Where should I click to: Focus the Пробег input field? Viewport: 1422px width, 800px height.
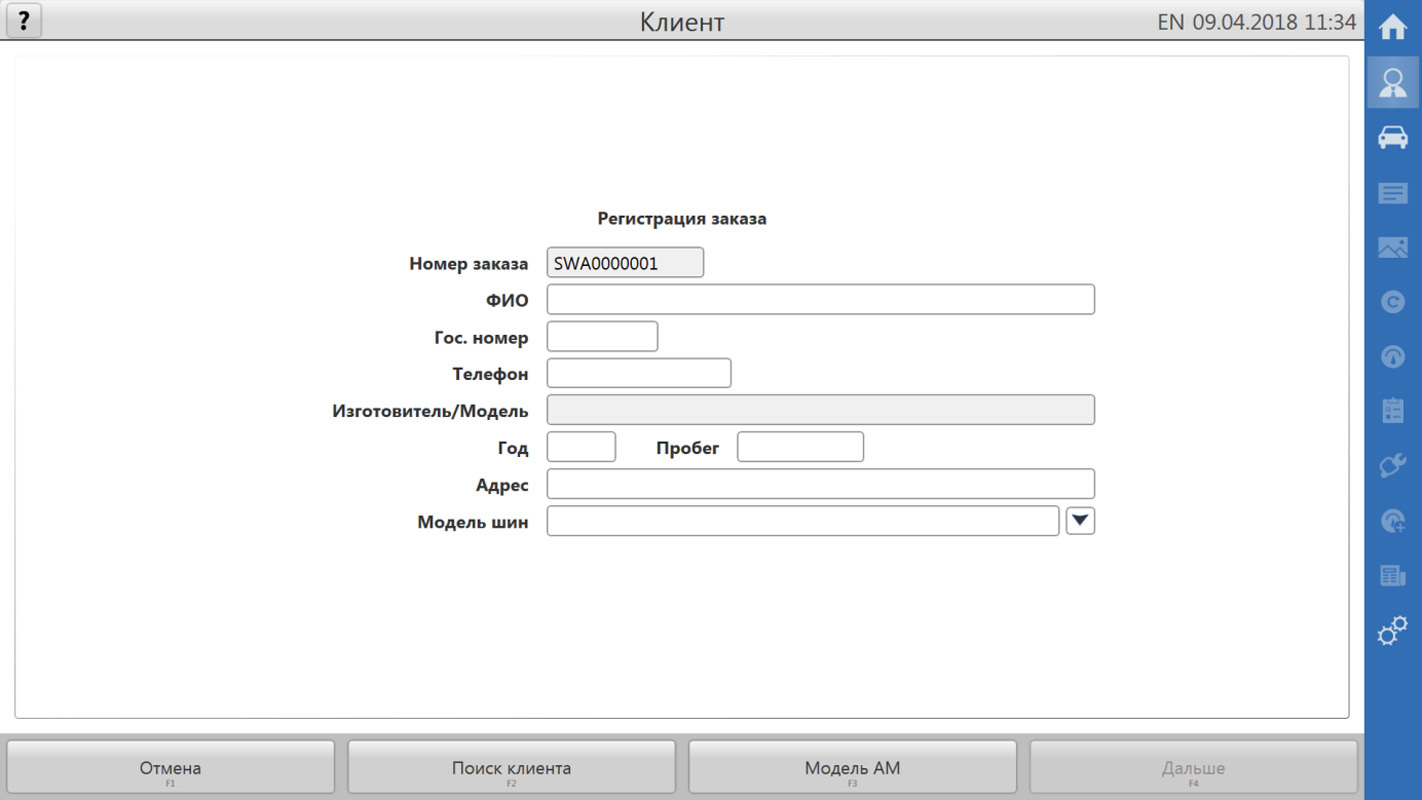click(800, 447)
